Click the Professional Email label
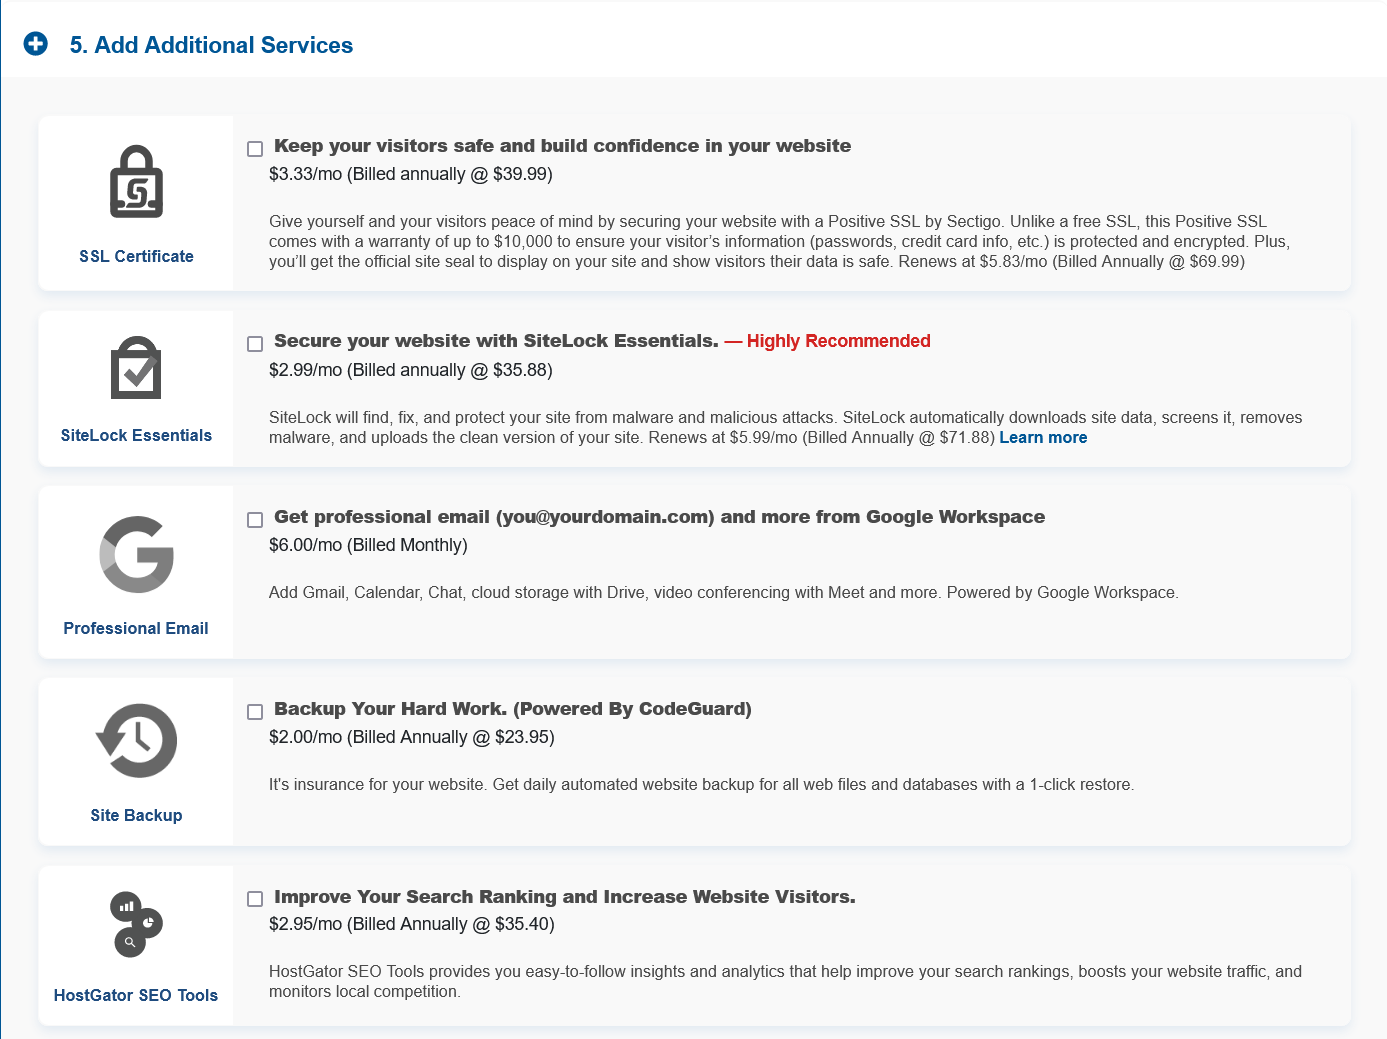The width and height of the screenshot is (1387, 1039). pos(136,628)
